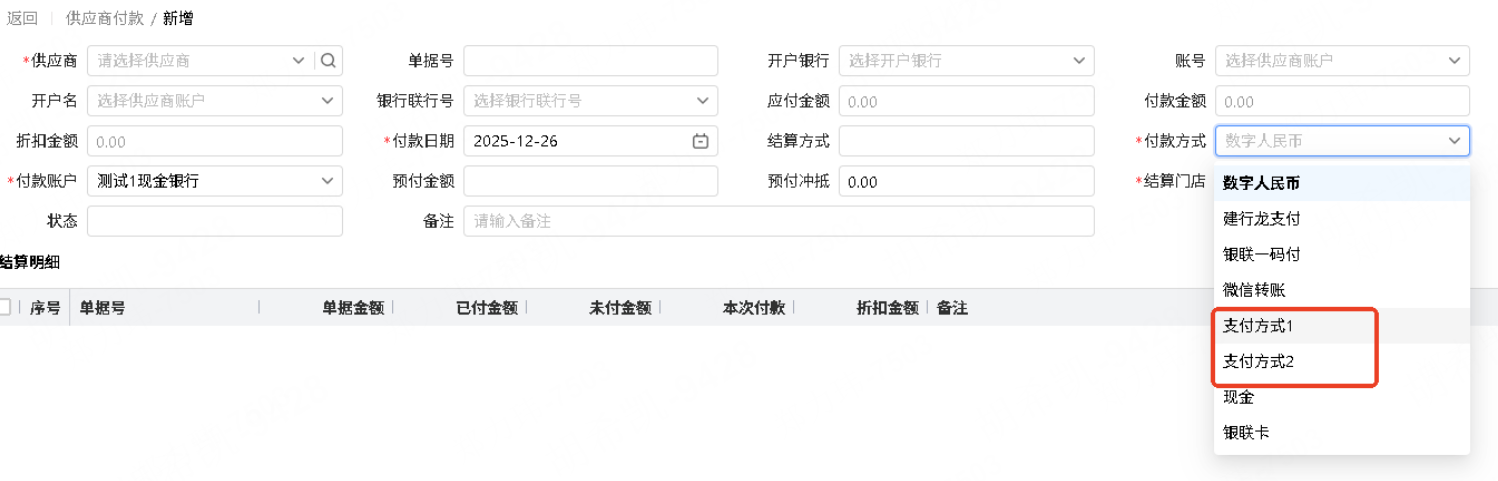The height and width of the screenshot is (481, 1498).
Task: Click the 返回 back link
Action: click(22, 18)
